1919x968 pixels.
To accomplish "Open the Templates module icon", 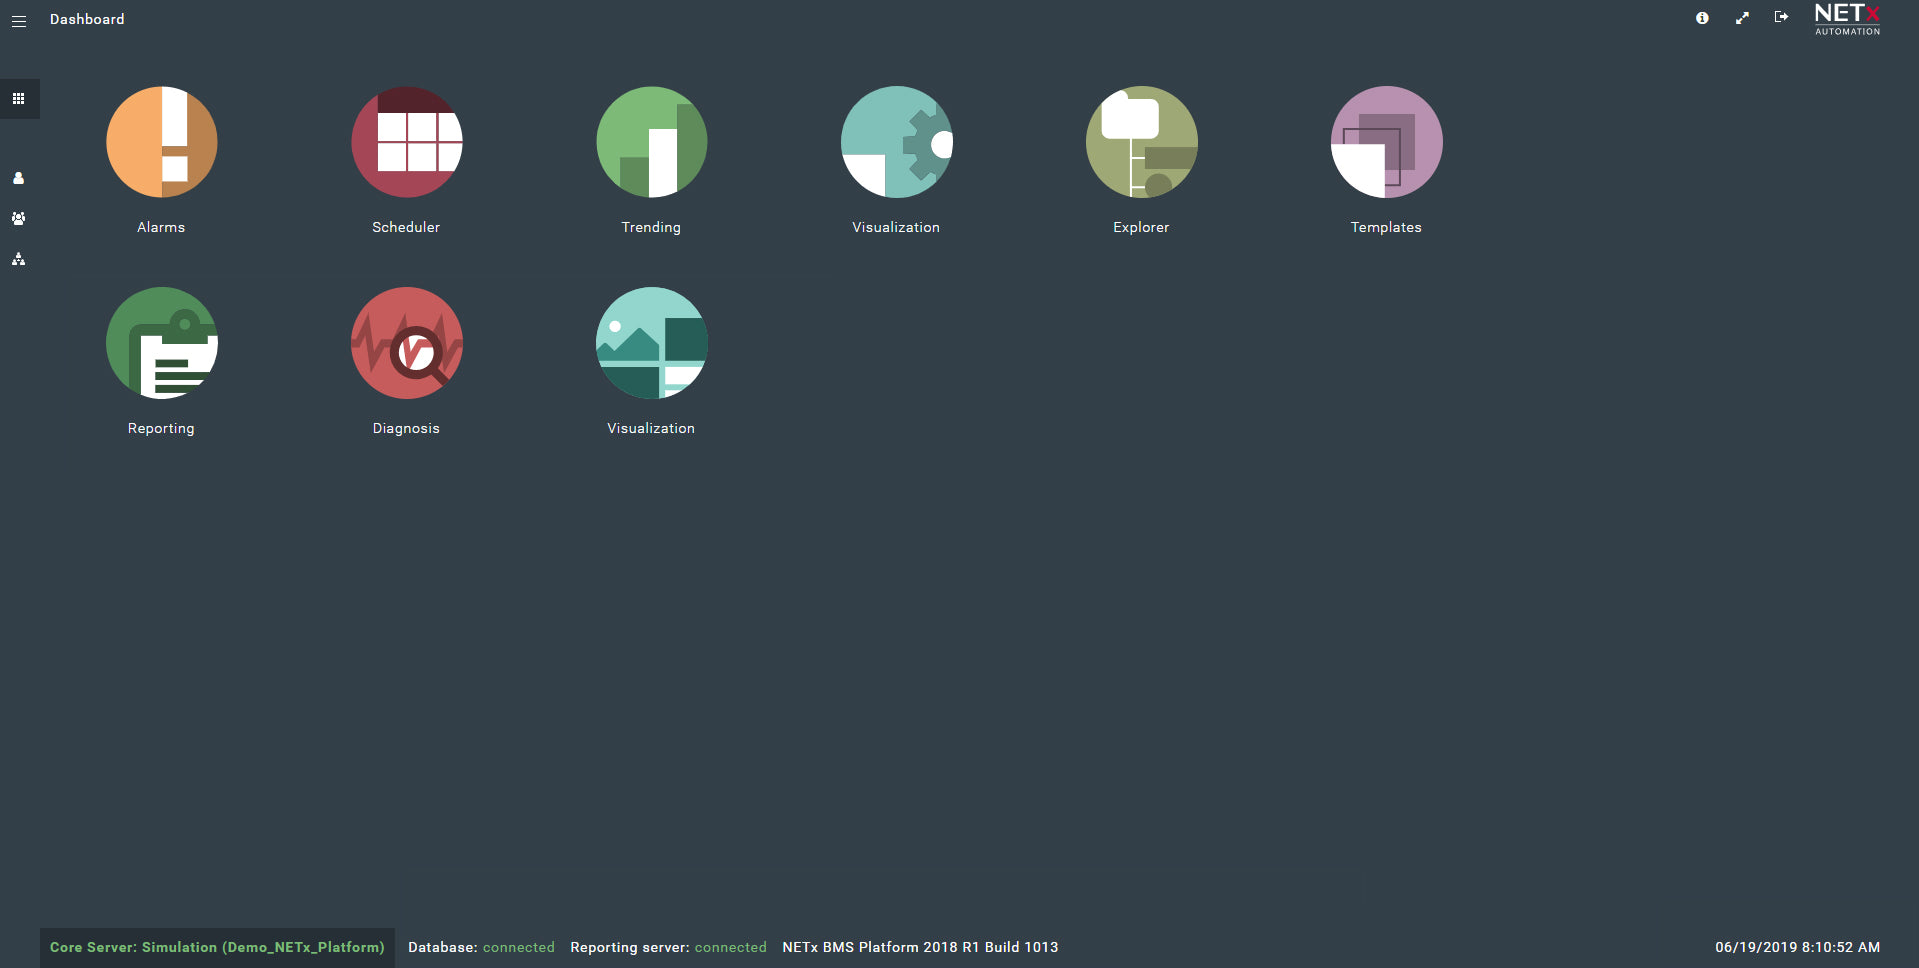I will pos(1387,142).
